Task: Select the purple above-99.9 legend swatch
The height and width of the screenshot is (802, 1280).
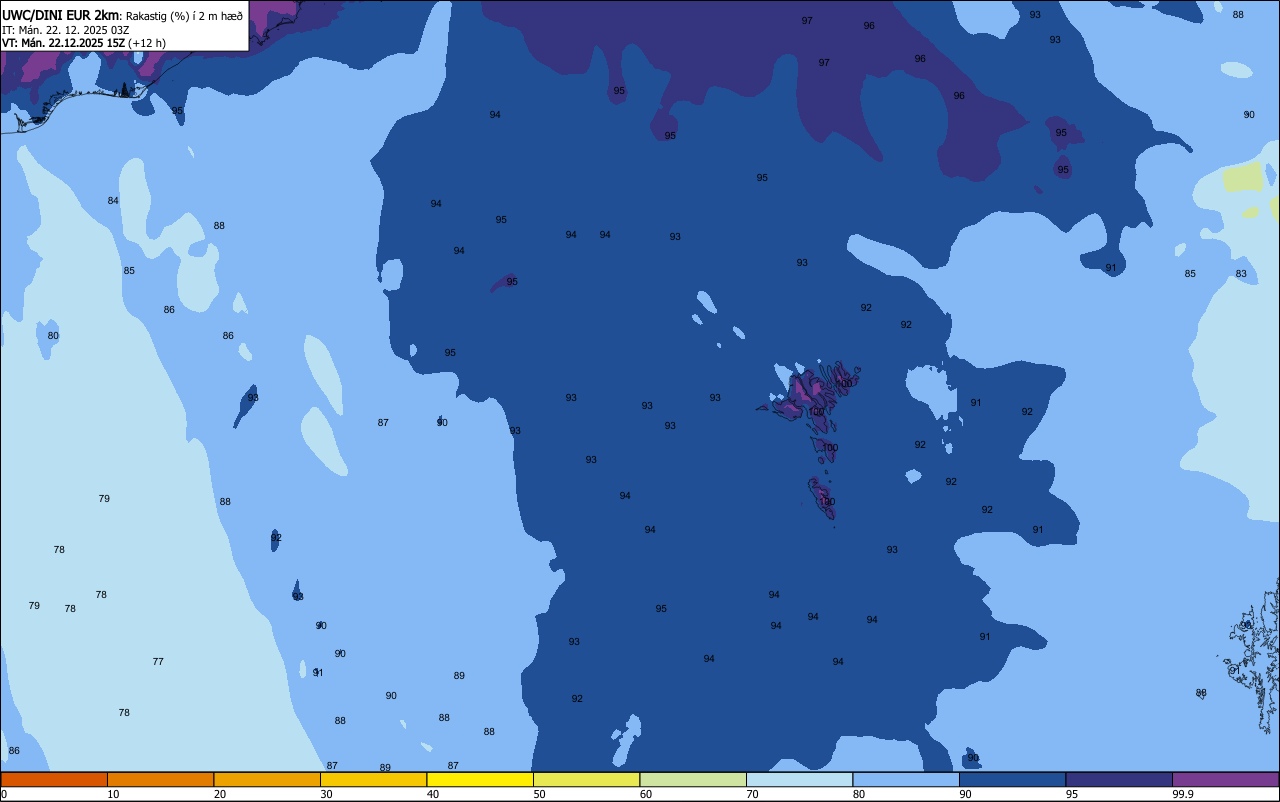Action: pos(1225,779)
